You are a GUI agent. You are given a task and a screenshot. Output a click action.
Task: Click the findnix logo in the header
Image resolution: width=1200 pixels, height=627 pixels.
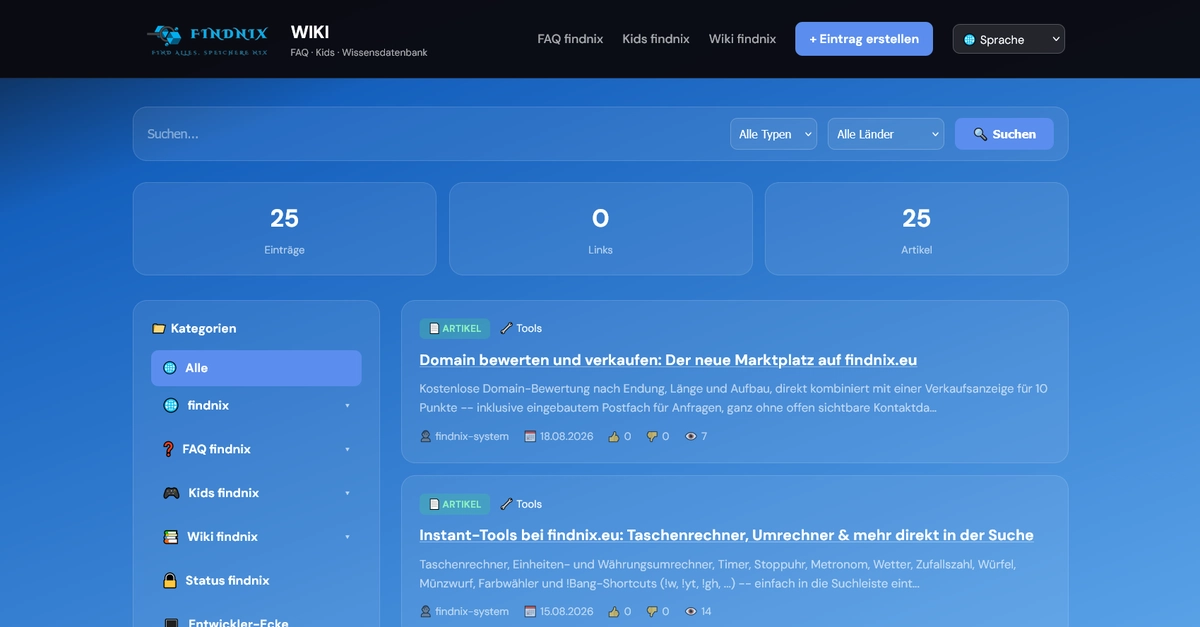coord(207,39)
